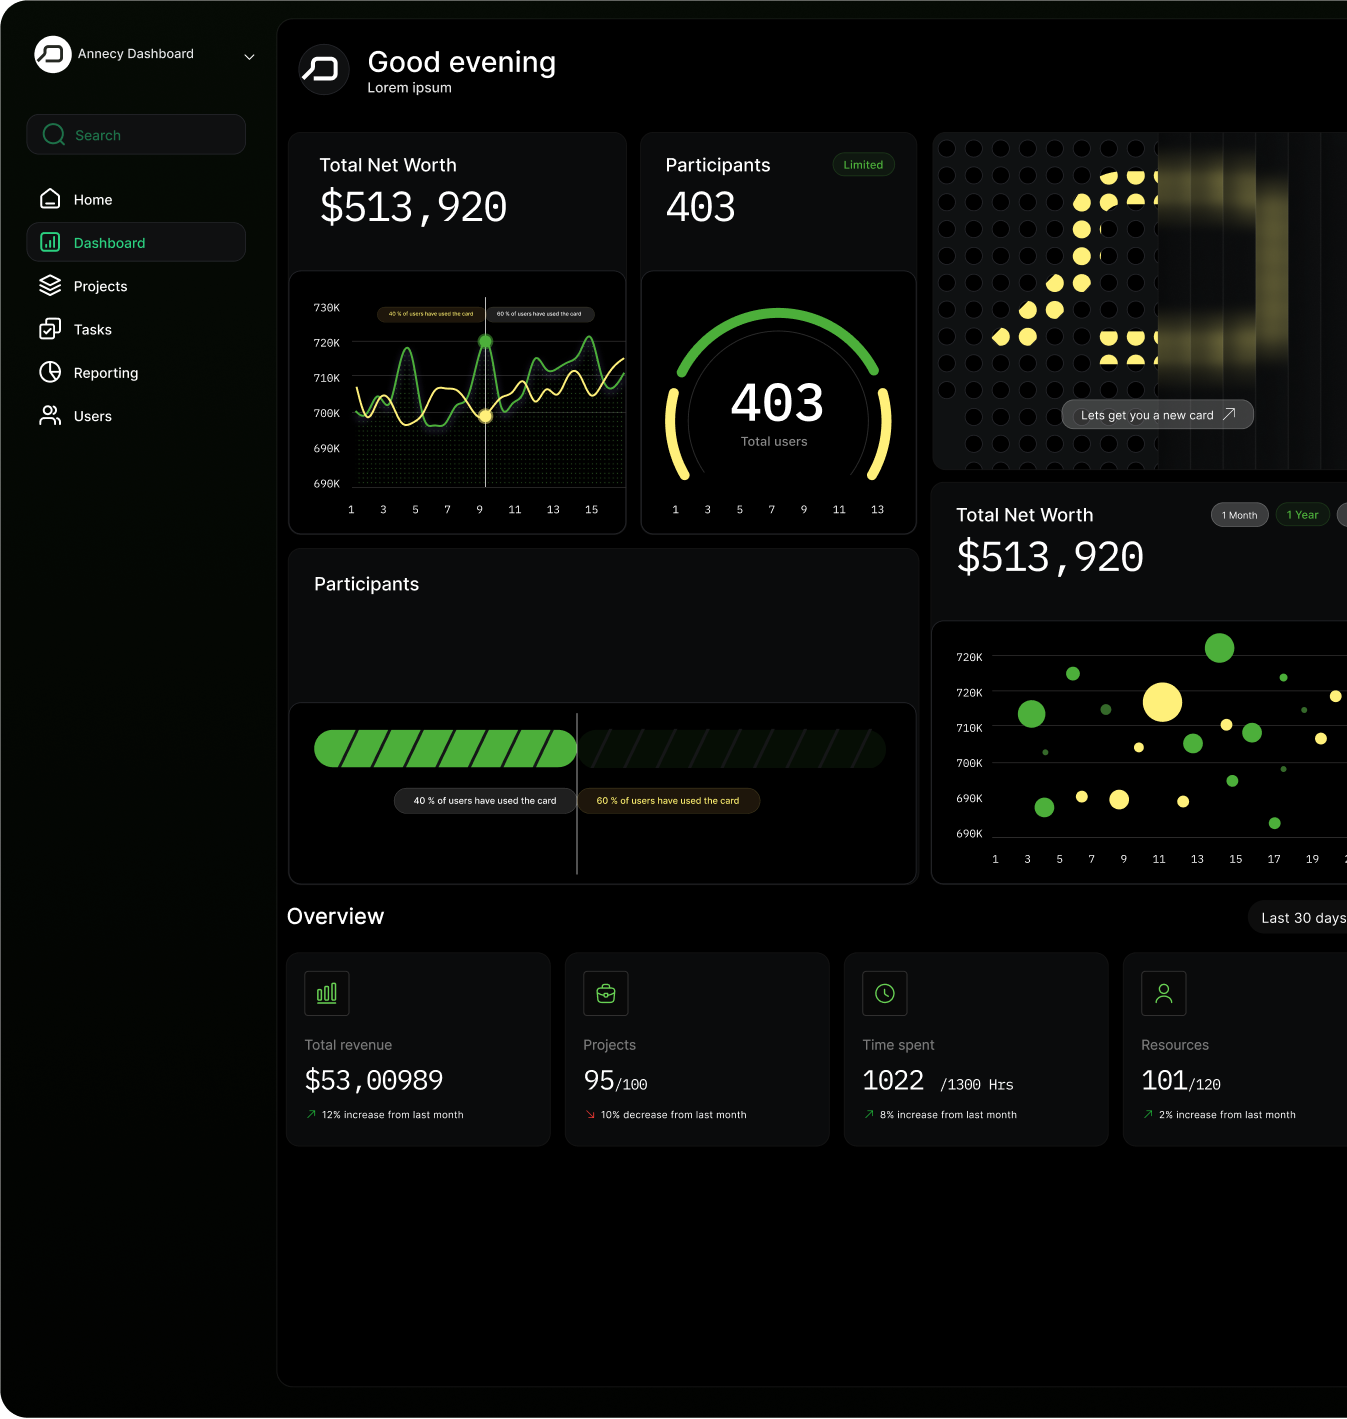Expand the Annecy Dashboard workspace chevron
Image resolution: width=1347 pixels, height=1419 pixels.
[248, 57]
